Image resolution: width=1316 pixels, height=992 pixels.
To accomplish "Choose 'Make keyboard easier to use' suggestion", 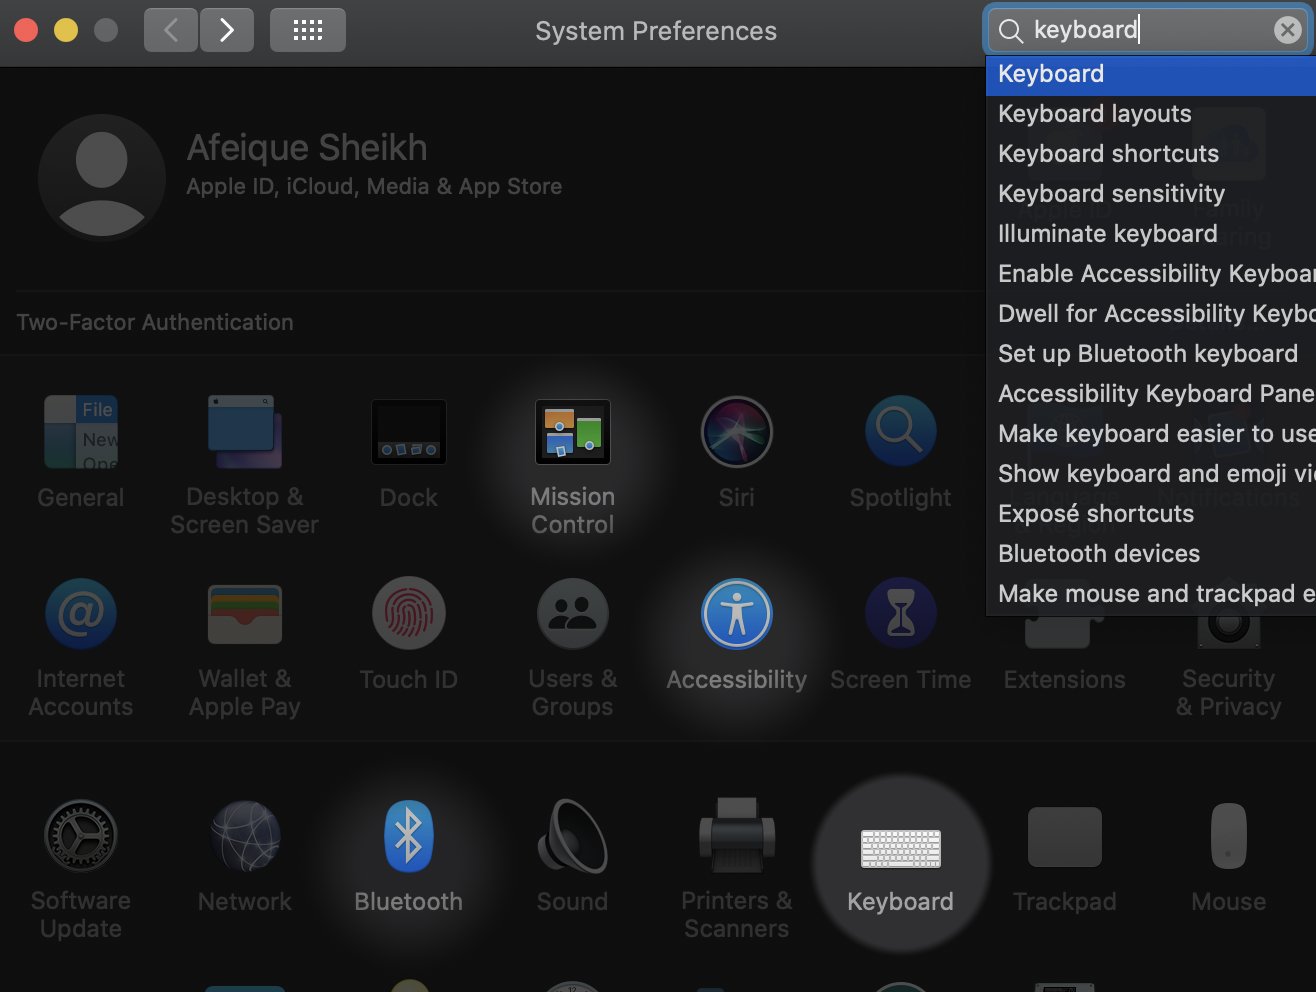I will click(x=1151, y=434).
